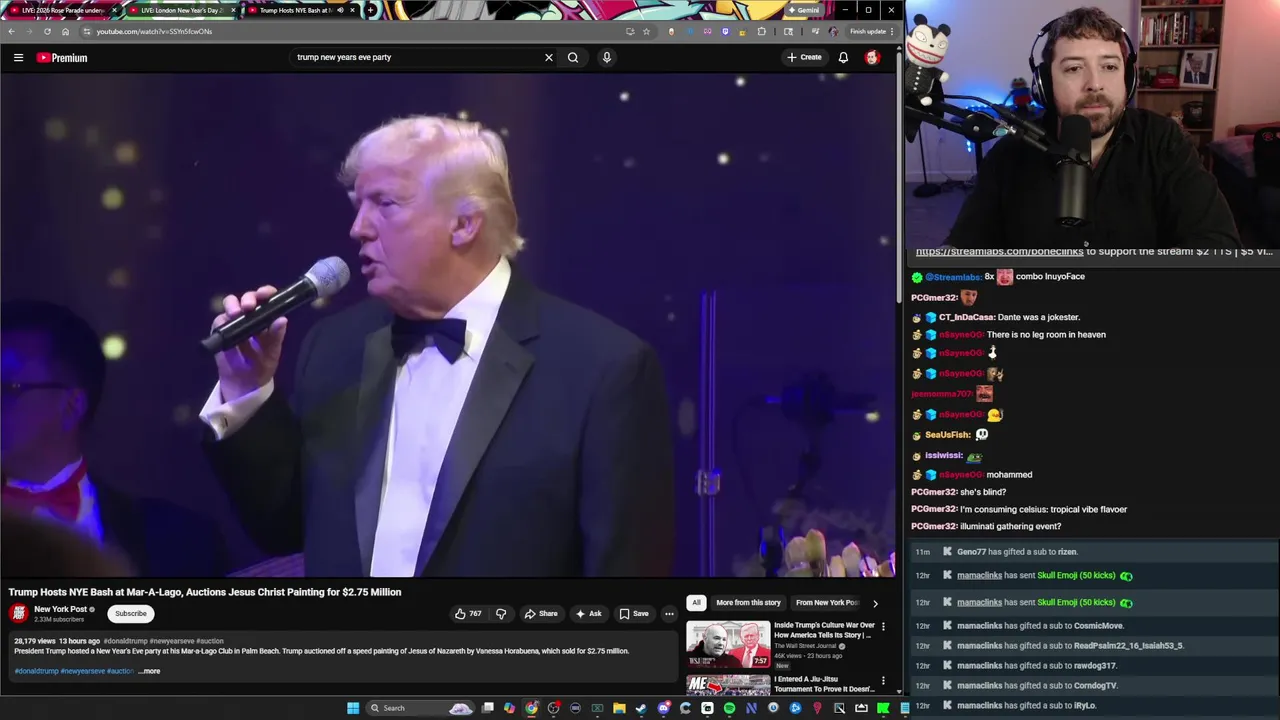The width and height of the screenshot is (1280, 720).
Task: Click the Finish update browser button
Action: coord(870,31)
